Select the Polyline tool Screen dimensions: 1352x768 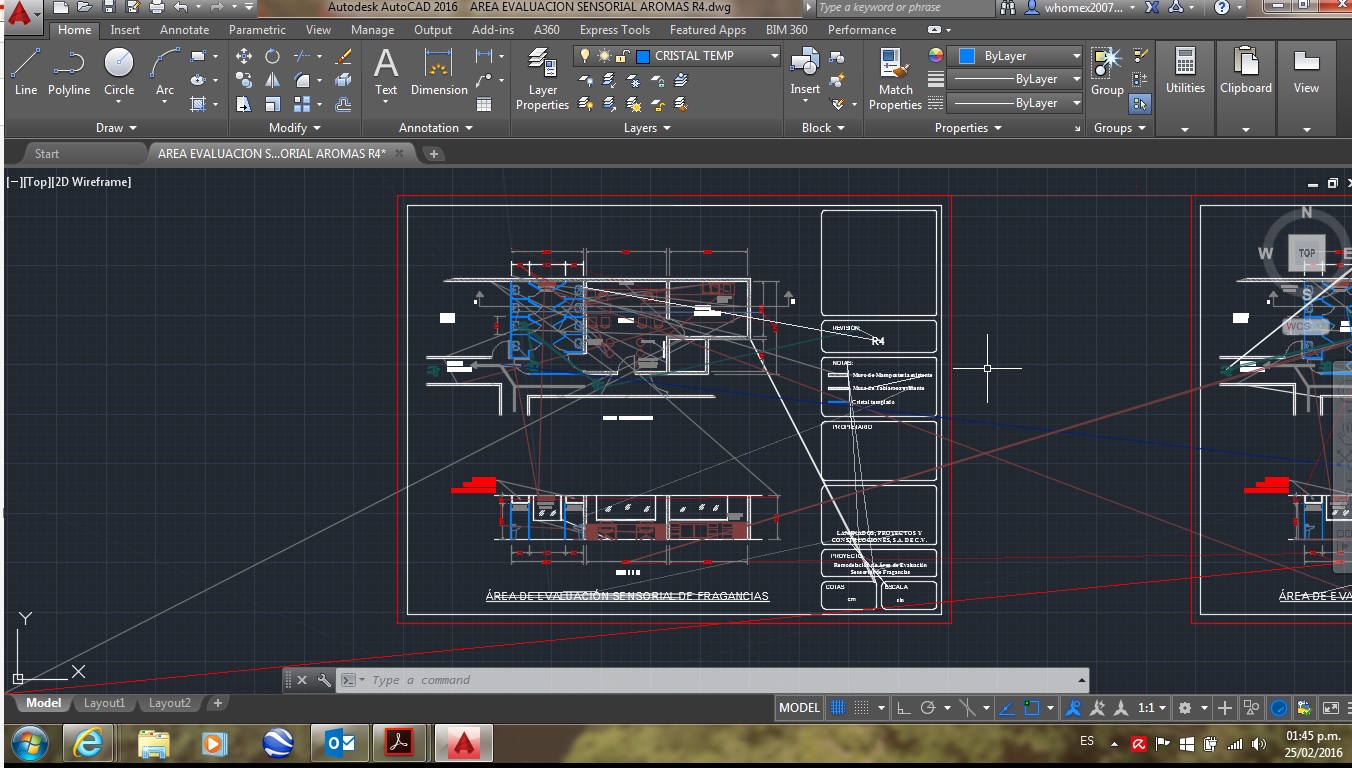coord(69,72)
